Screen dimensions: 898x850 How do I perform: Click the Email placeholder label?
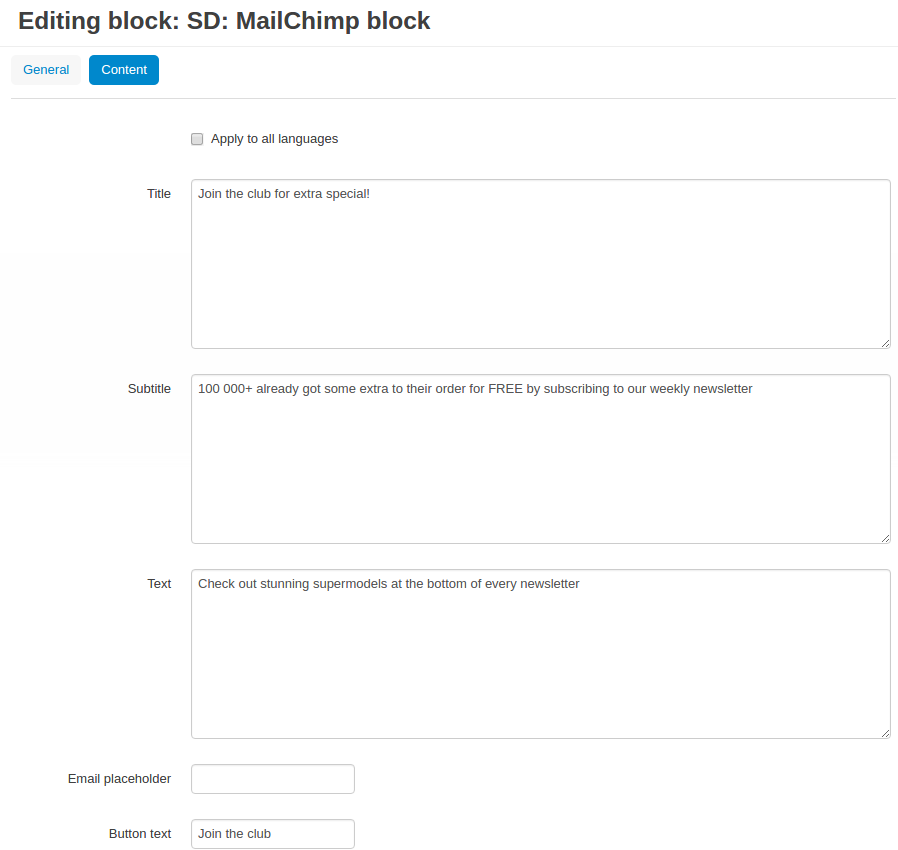point(119,779)
